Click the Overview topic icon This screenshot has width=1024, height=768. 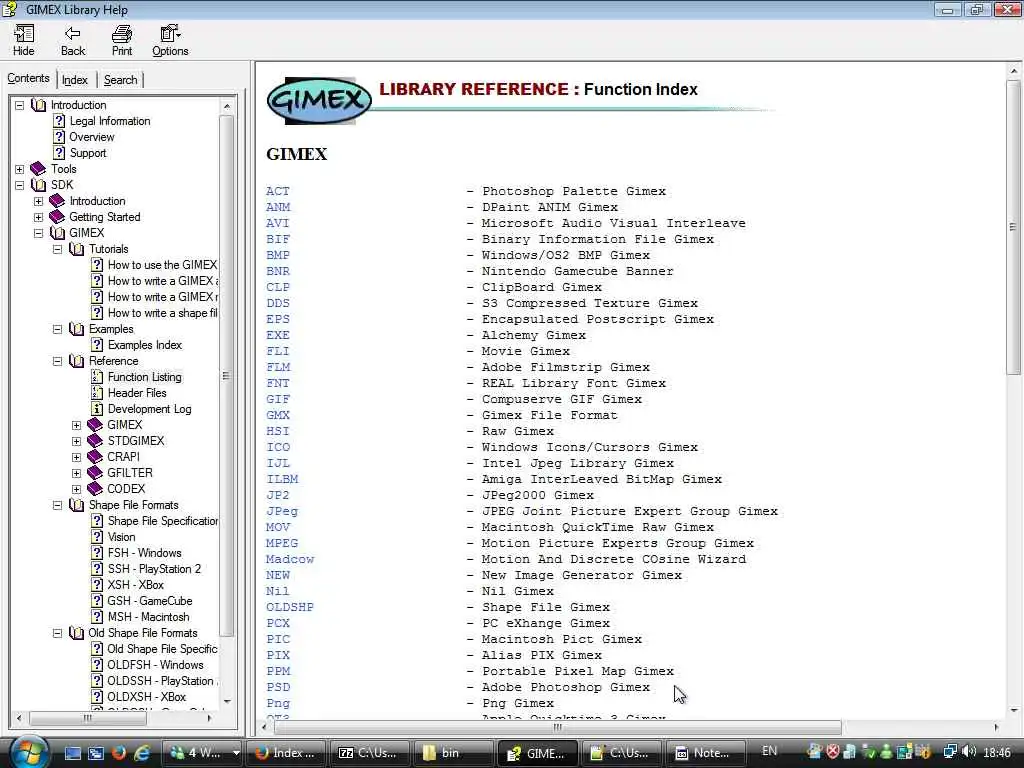(x=59, y=136)
